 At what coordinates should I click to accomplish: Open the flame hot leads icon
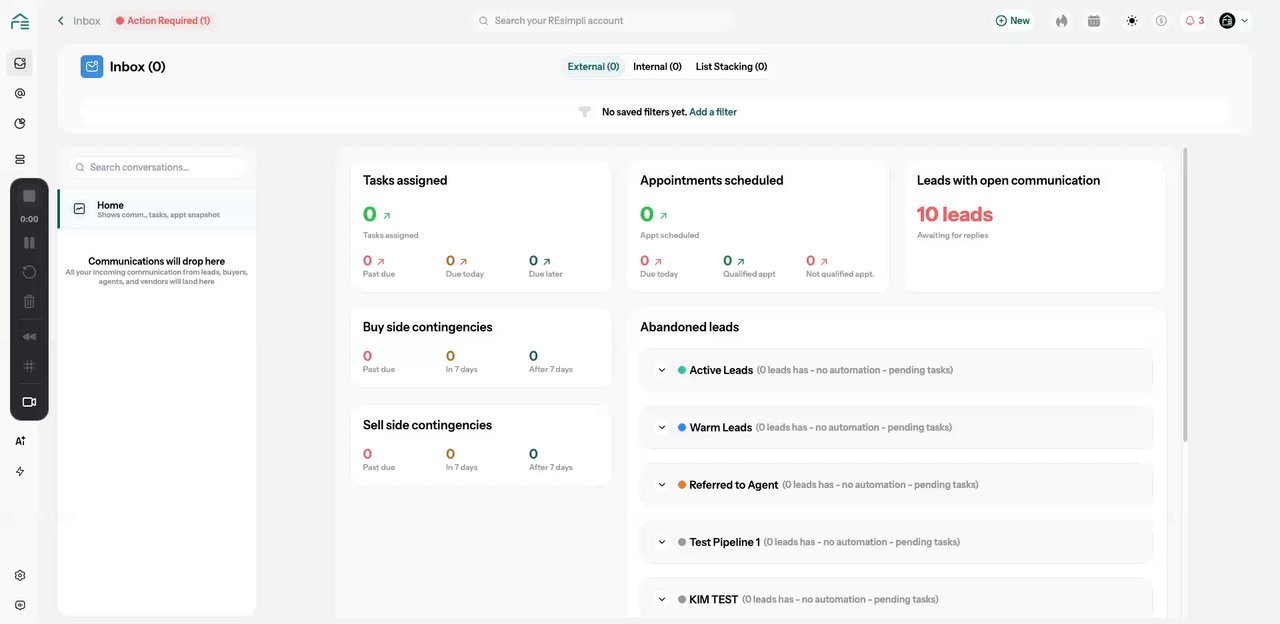click(x=1062, y=20)
